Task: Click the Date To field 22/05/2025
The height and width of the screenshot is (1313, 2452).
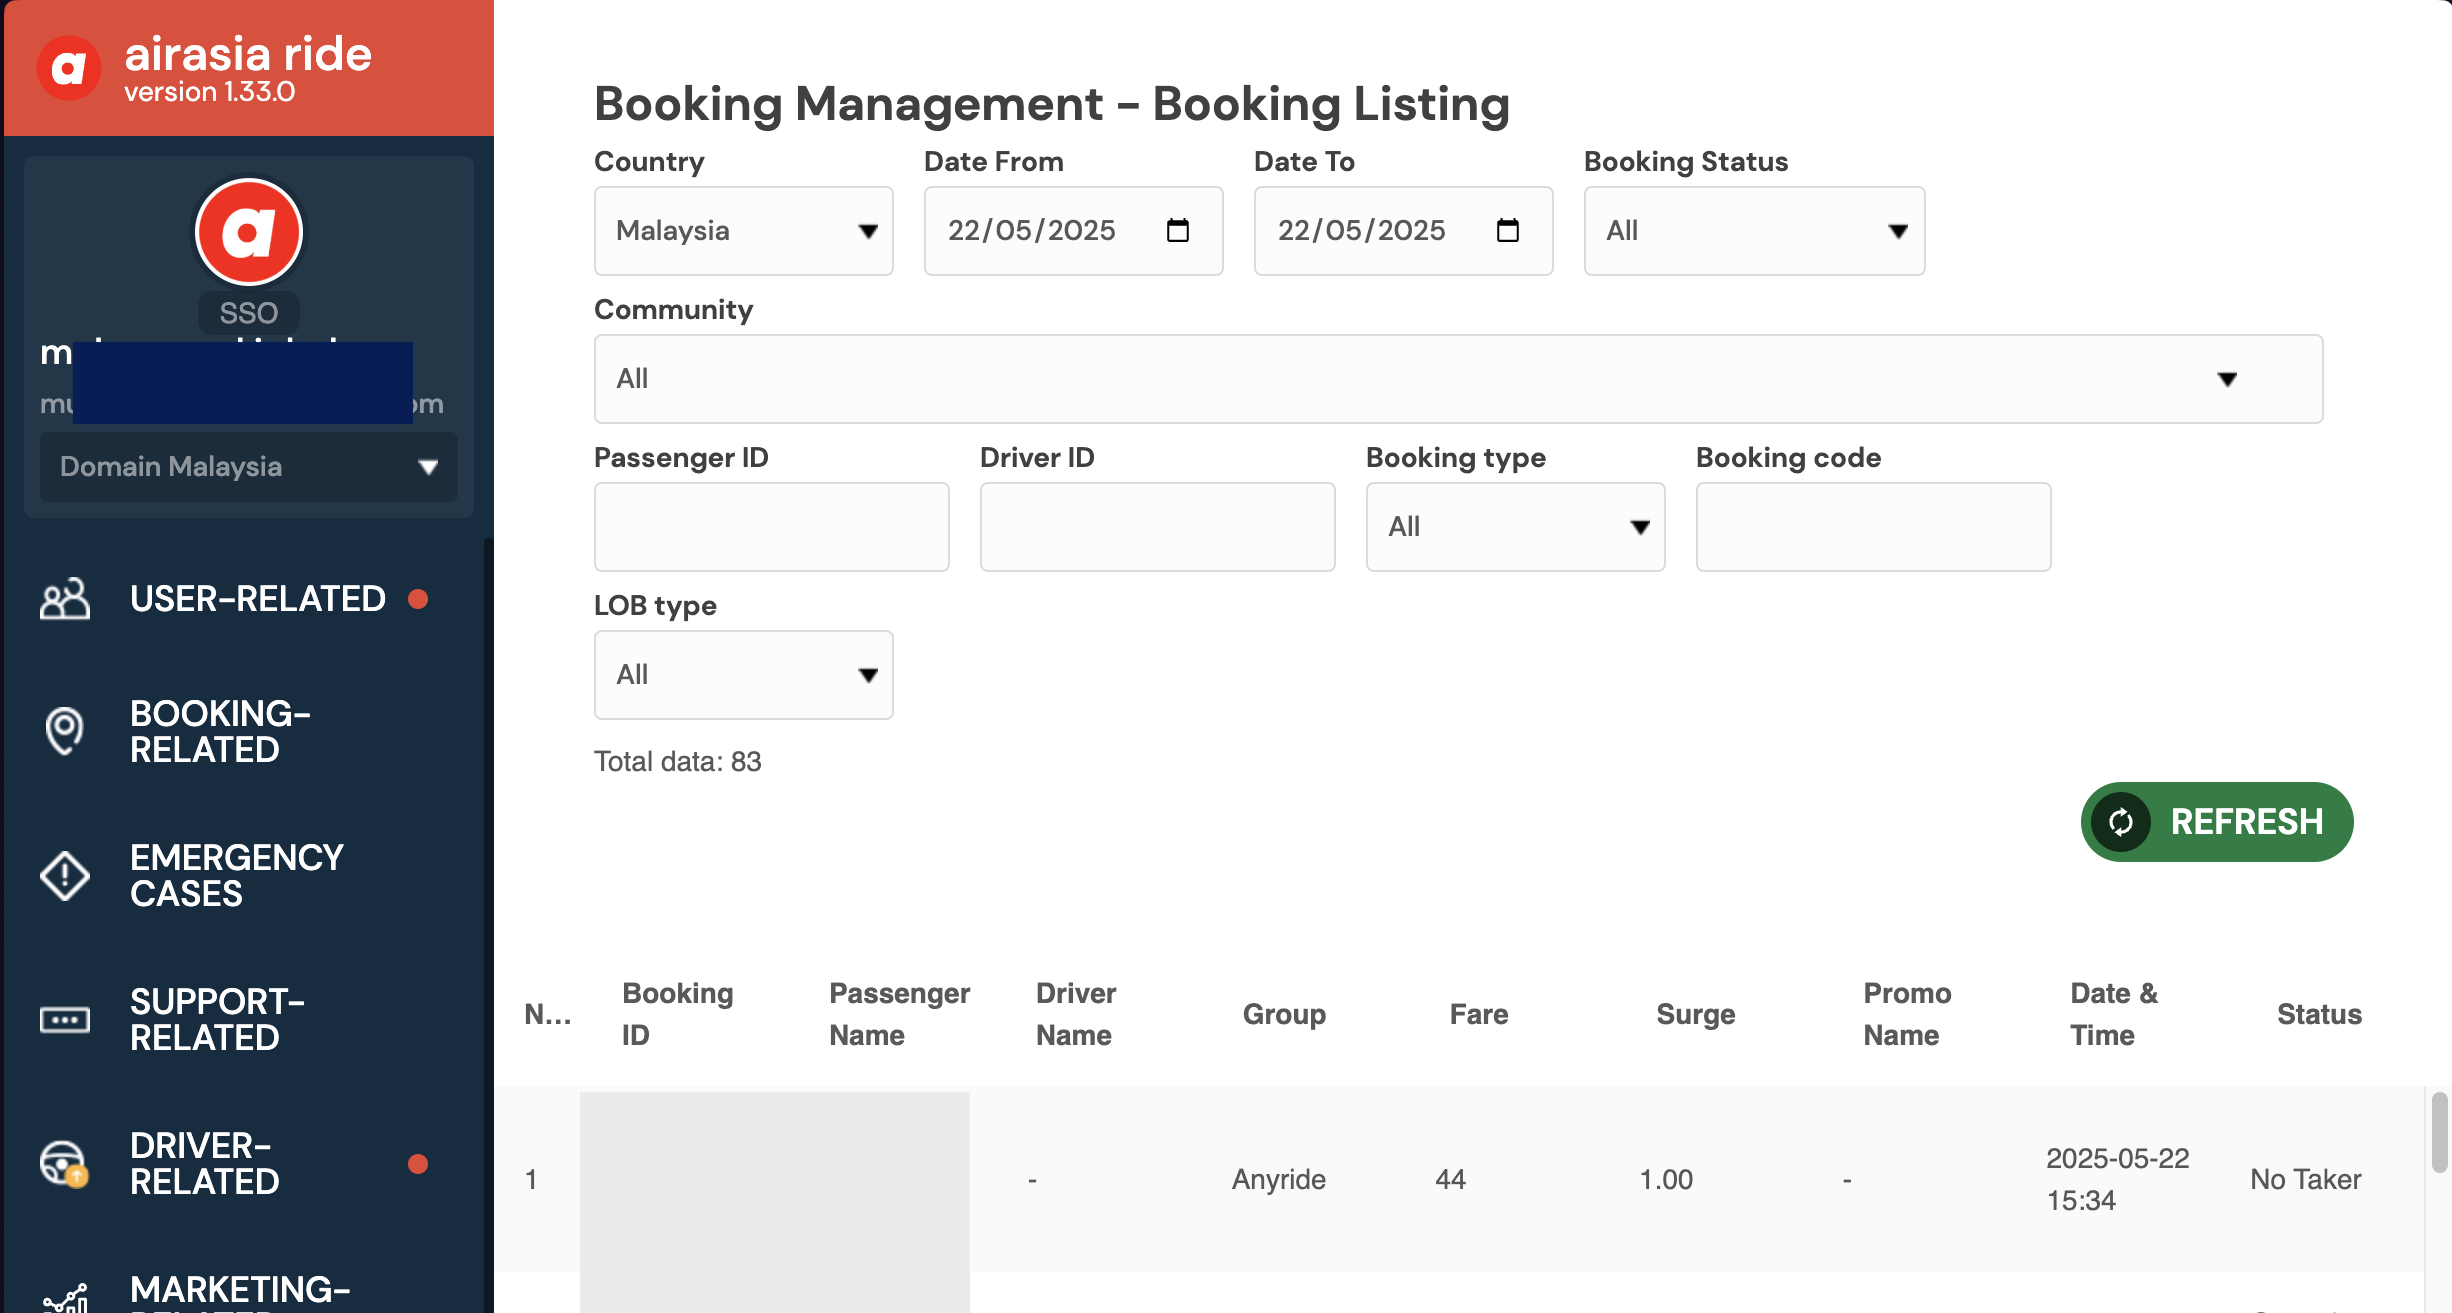Action: [x=1404, y=231]
